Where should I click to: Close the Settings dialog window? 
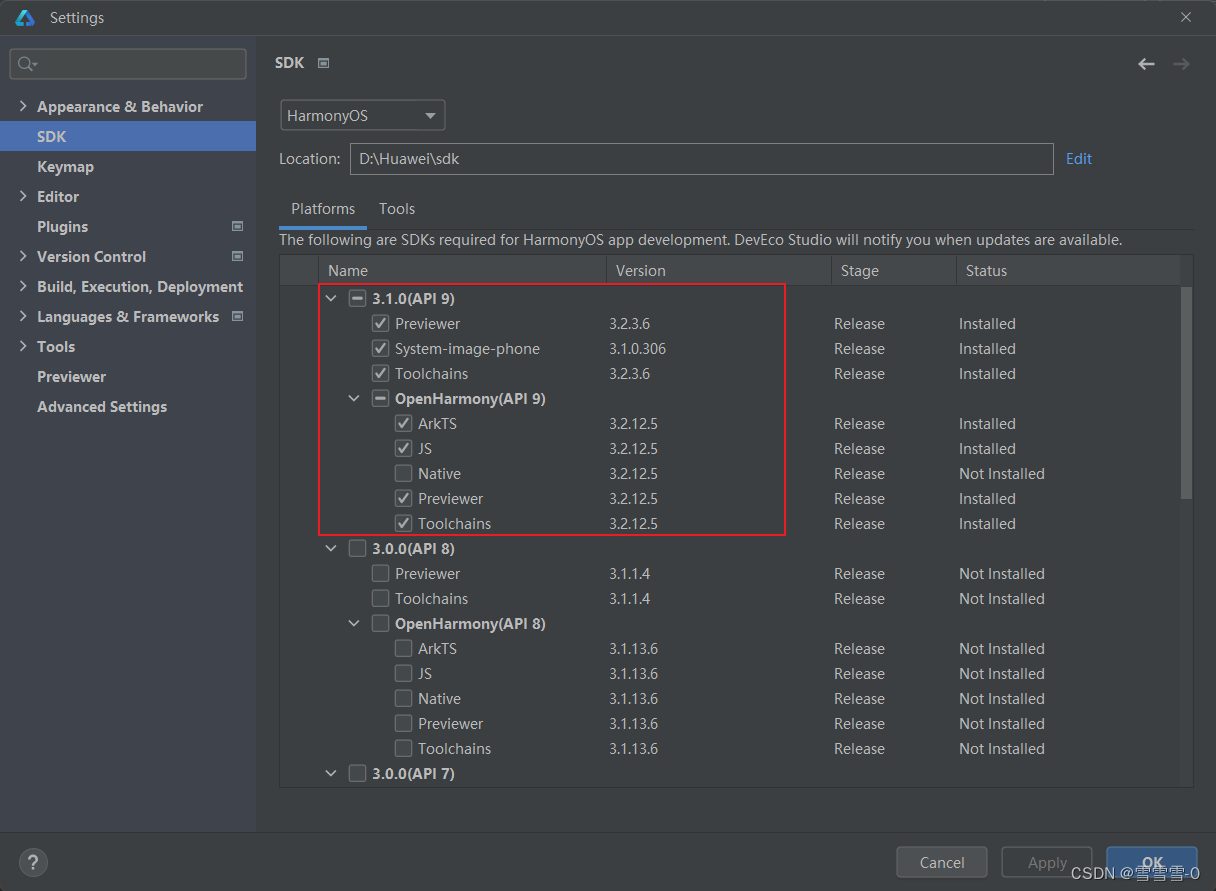(x=1186, y=17)
